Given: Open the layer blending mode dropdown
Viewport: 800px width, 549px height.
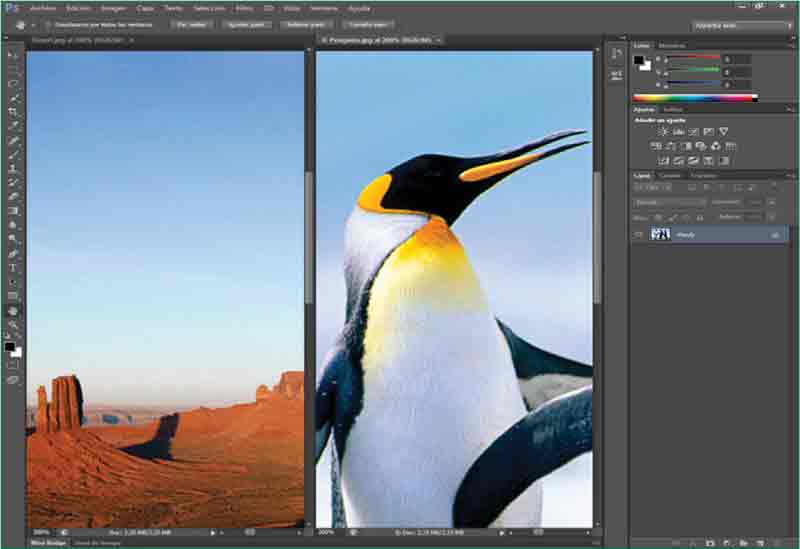Looking at the screenshot, I should point(670,202).
